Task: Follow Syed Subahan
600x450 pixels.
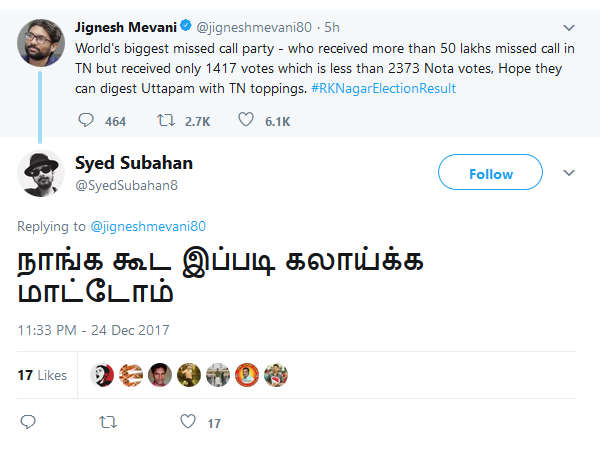Action: pos(490,174)
